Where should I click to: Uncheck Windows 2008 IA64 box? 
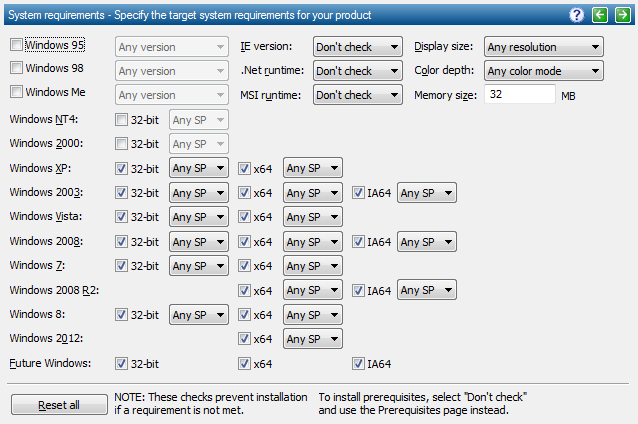click(358, 242)
